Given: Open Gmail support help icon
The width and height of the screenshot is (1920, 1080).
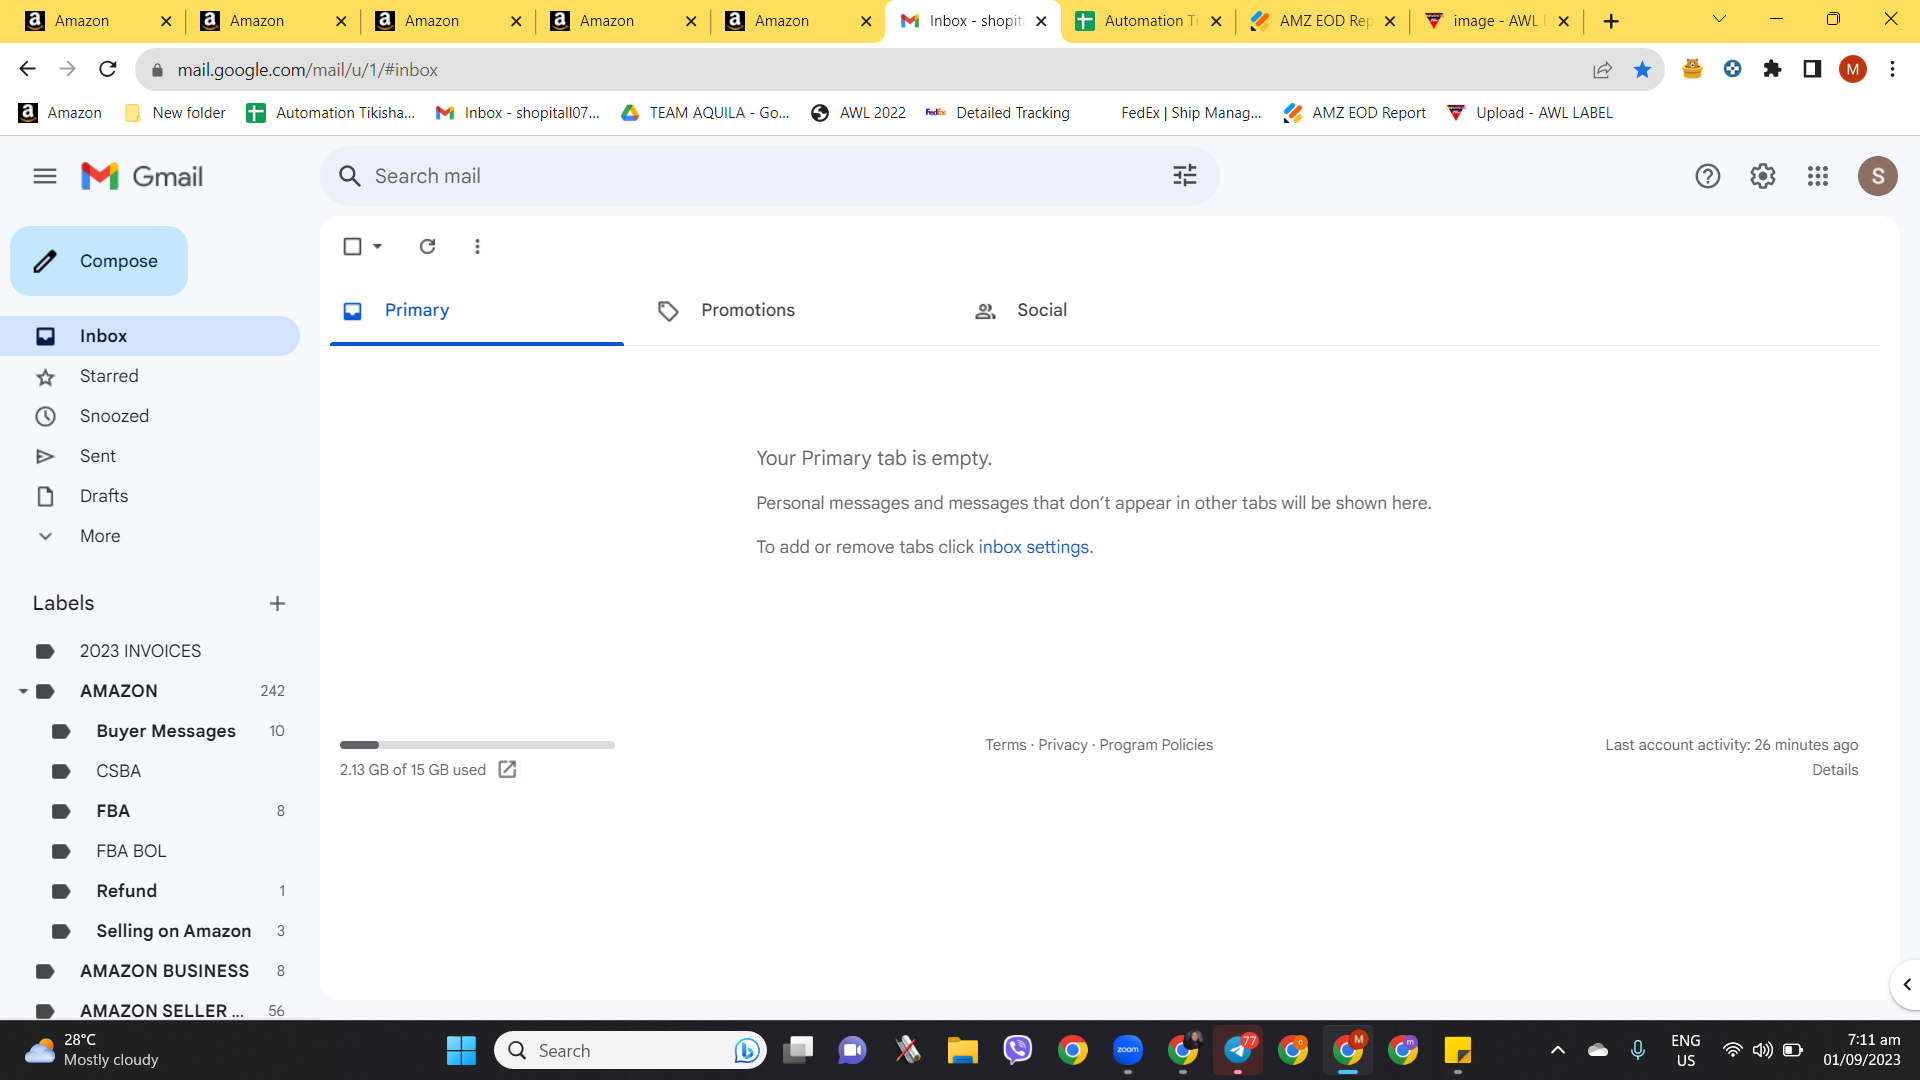Looking at the screenshot, I should click(x=1708, y=176).
